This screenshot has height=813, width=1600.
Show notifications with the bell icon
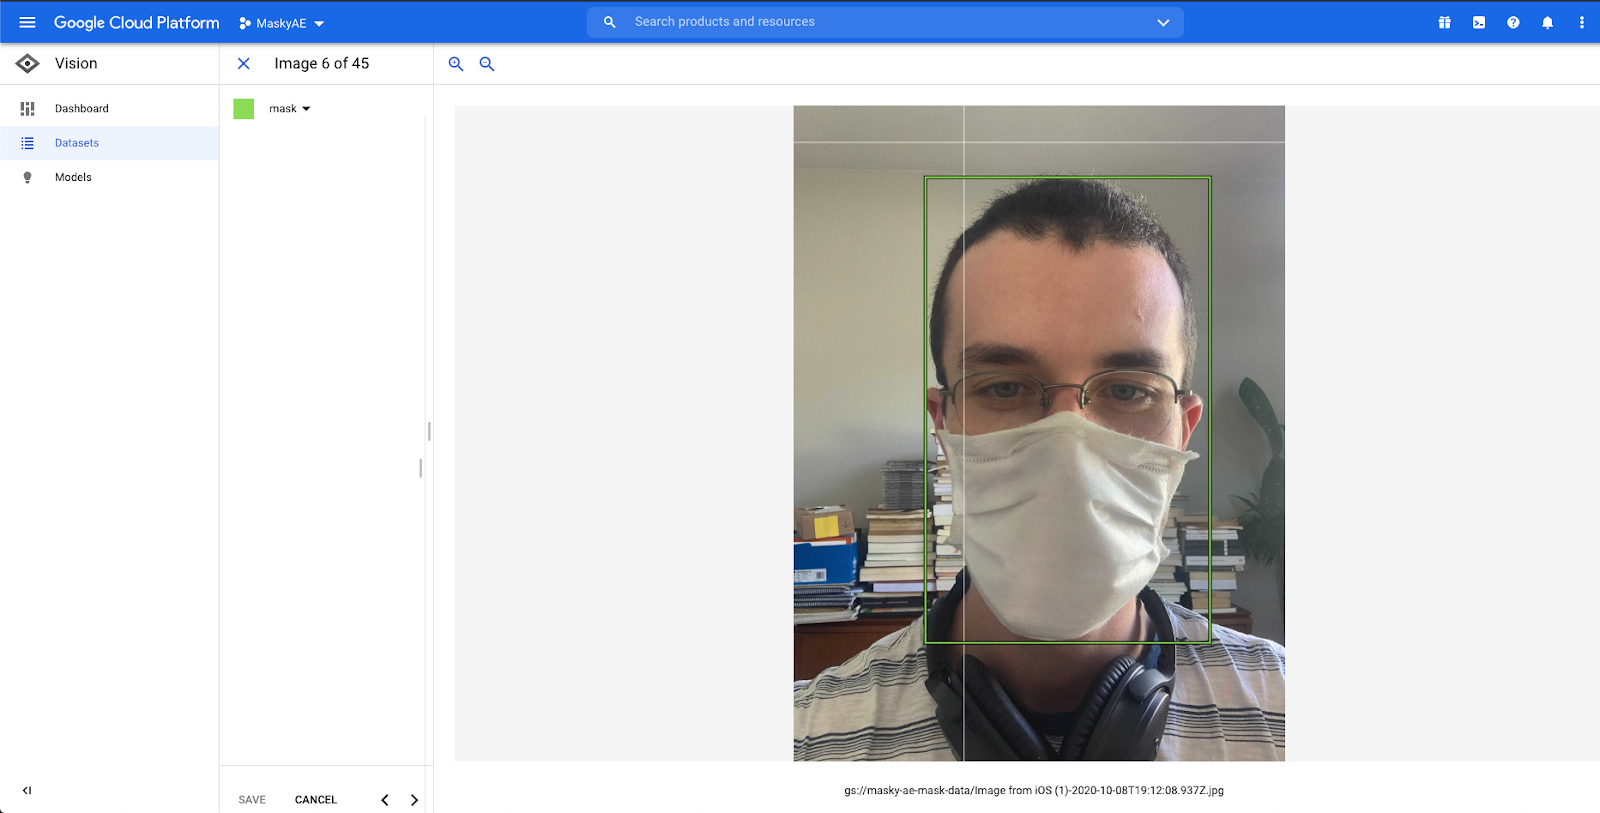1547,22
